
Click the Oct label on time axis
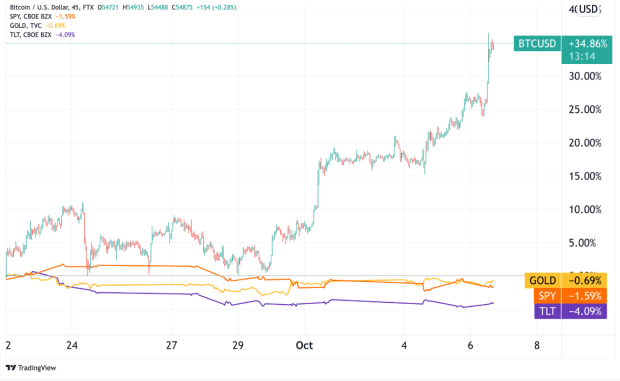304,345
